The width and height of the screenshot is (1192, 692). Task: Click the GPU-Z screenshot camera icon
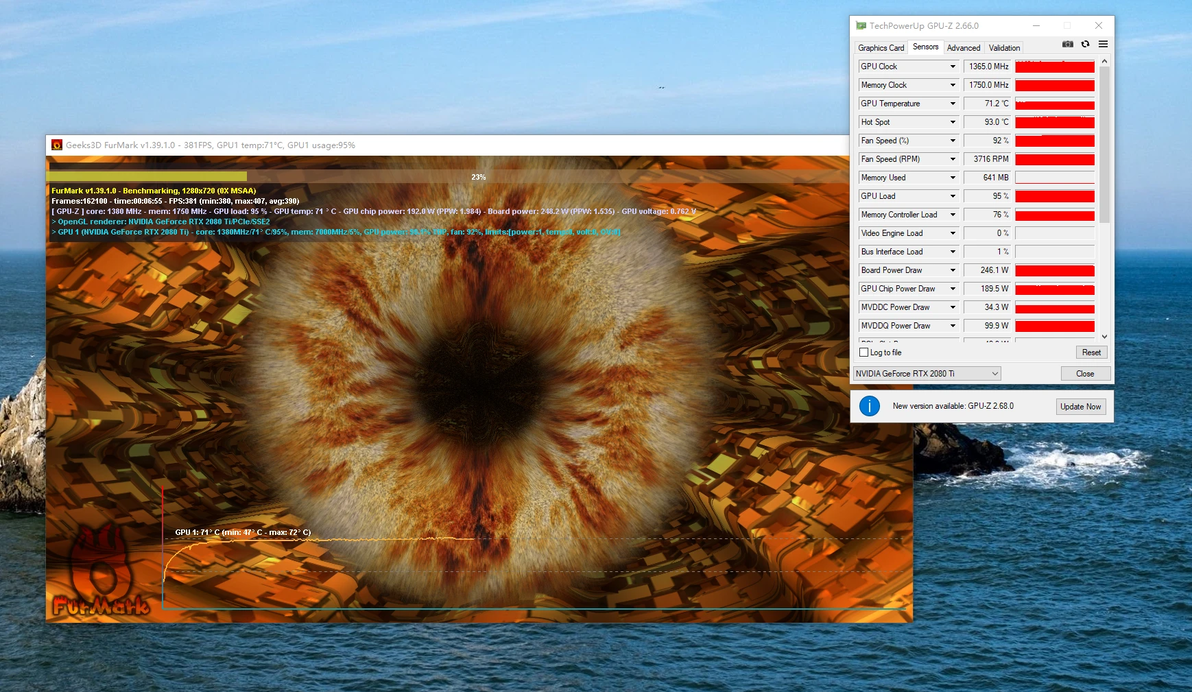click(x=1067, y=44)
